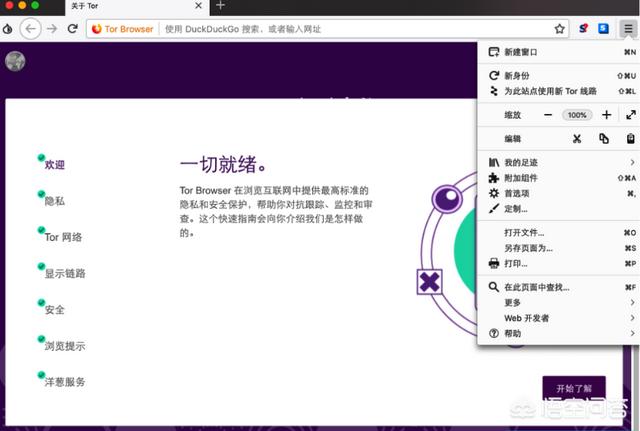Open 浏览提示 section in onboarding list
The height and width of the screenshot is (431, 640).
[x=65, y=346]
